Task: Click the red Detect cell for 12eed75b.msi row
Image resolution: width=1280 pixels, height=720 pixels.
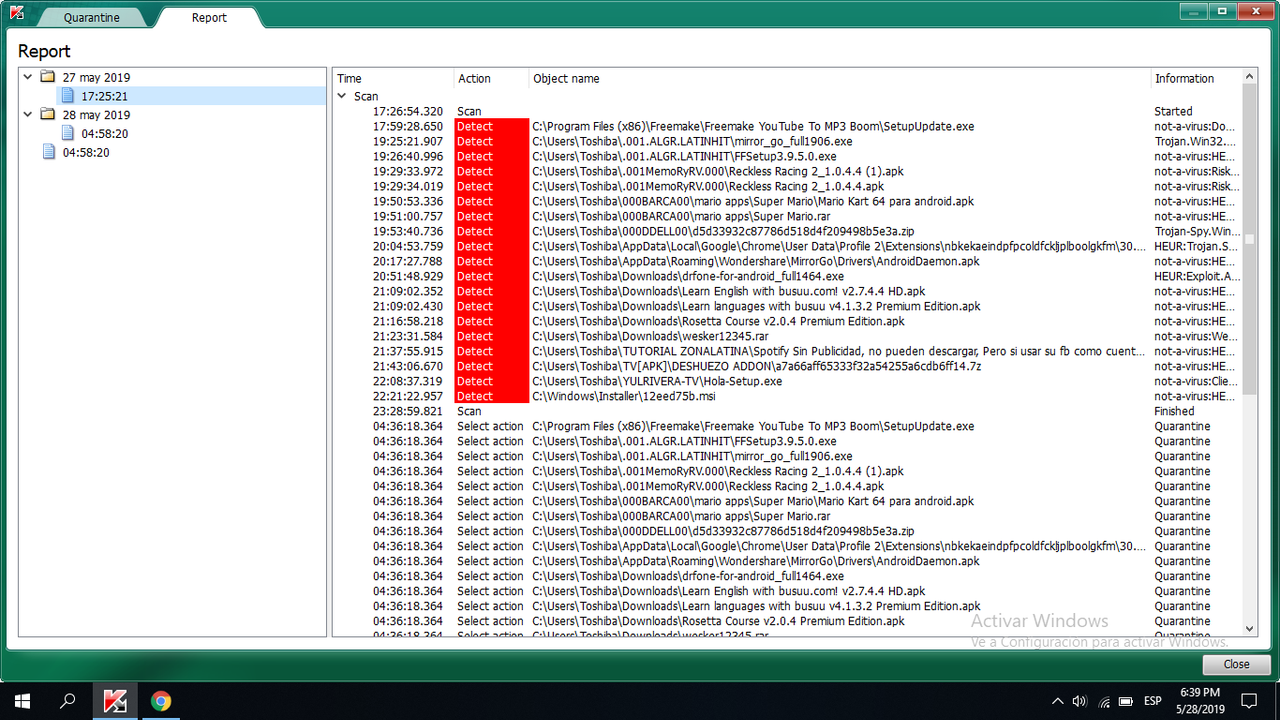Action: (x=491, y=396)
